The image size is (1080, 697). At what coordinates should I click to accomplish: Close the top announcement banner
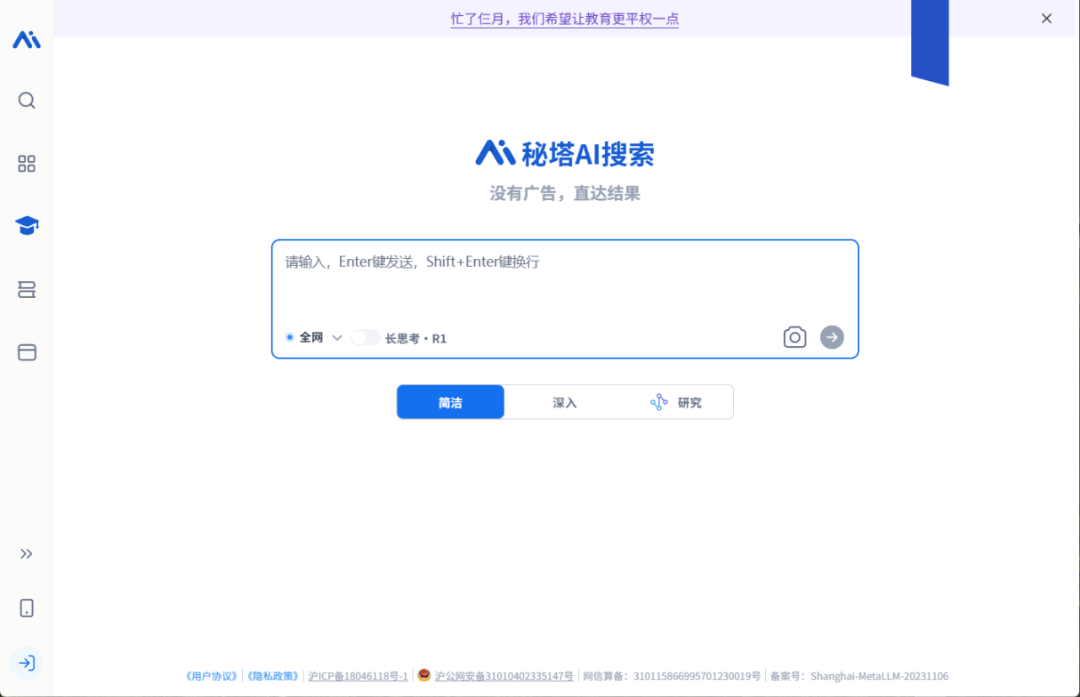(1046, 19)
